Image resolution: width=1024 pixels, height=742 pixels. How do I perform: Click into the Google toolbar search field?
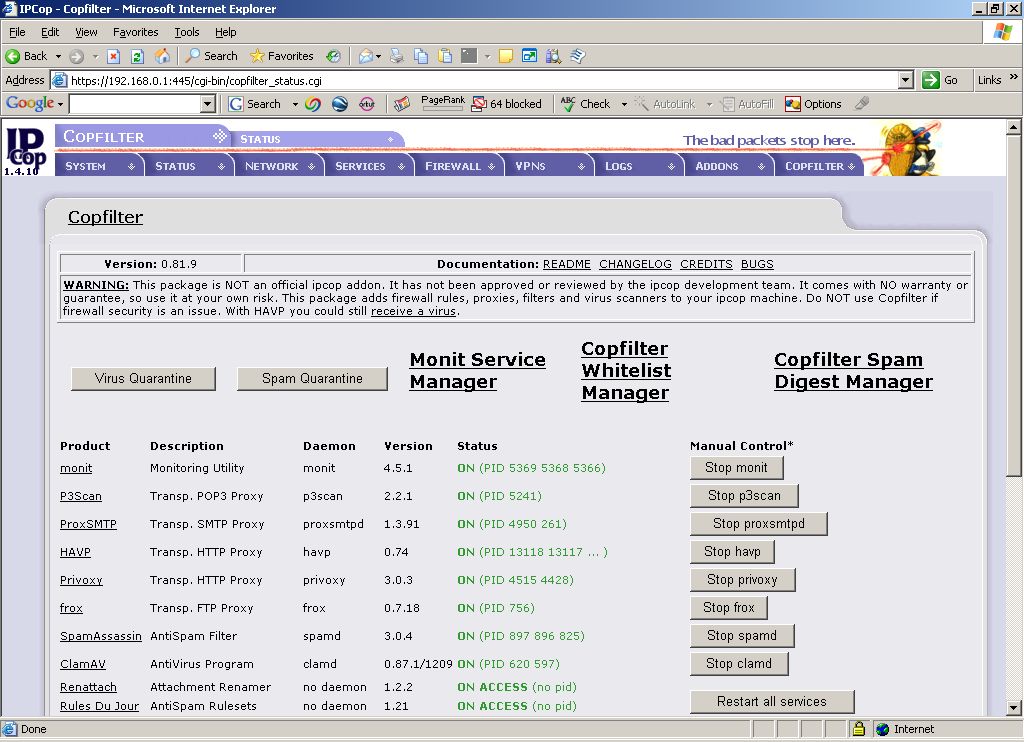click(x=135, y=104)
